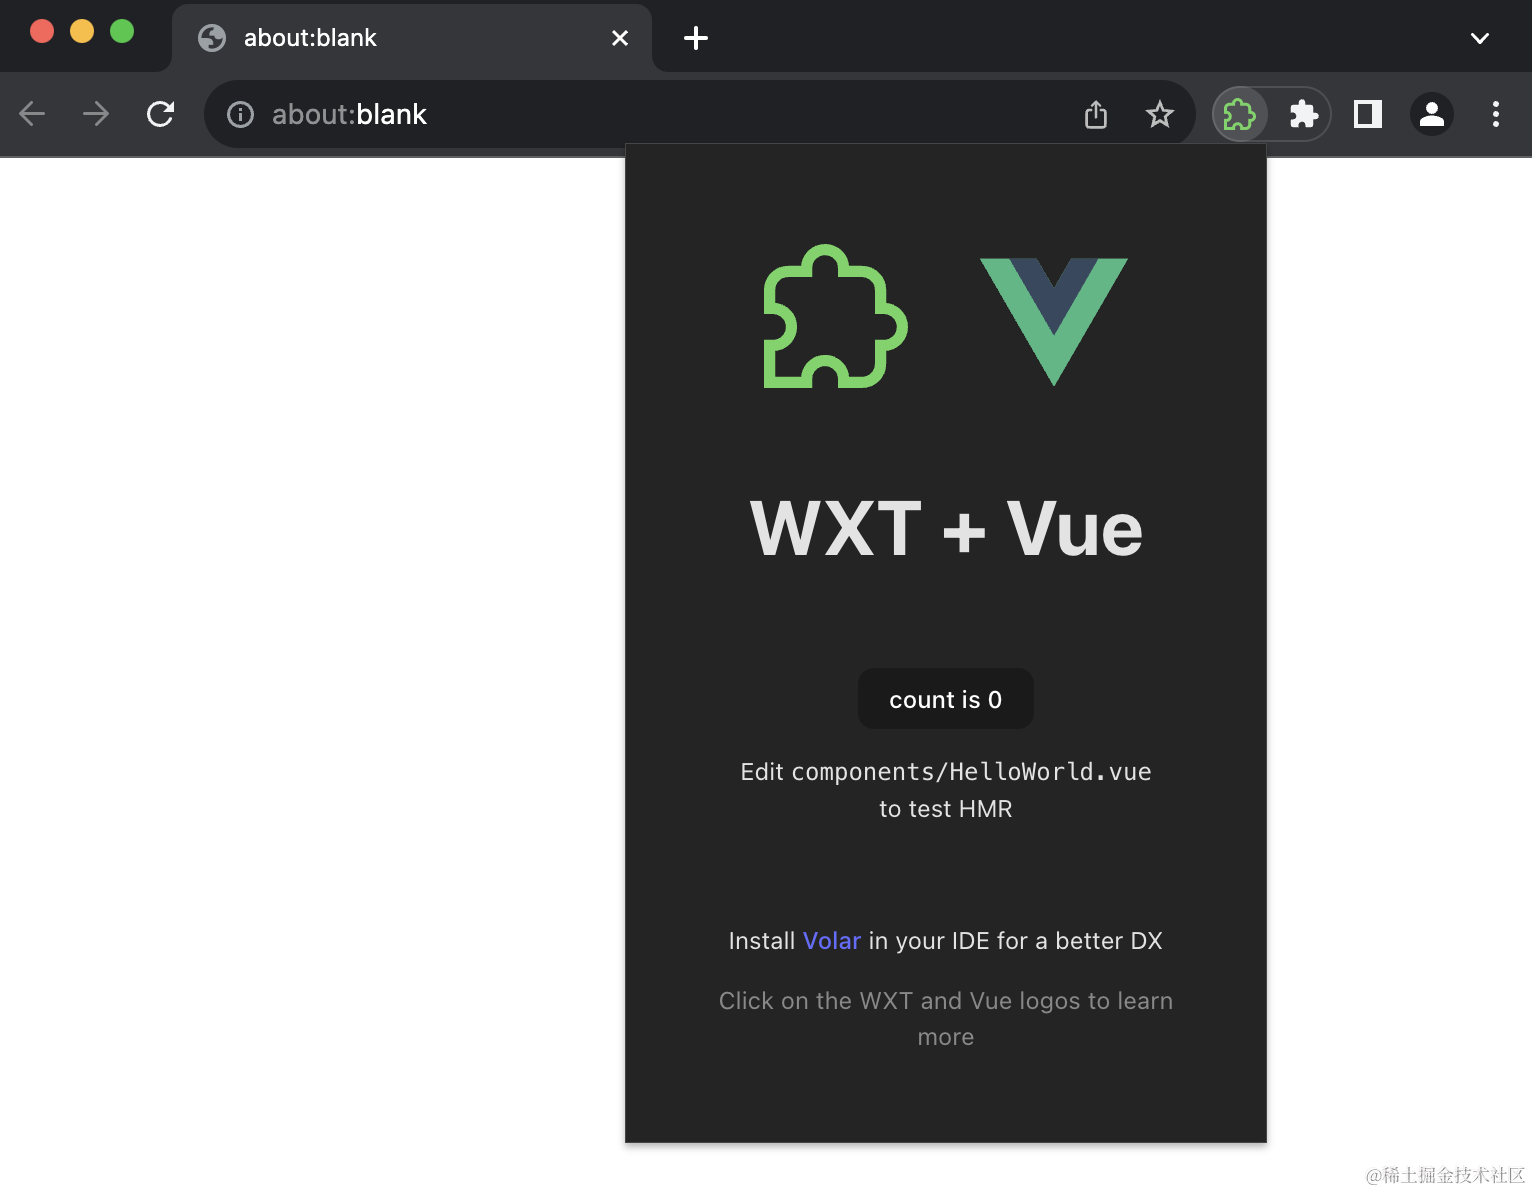Click the back navigation arrow

pos(32,114)
